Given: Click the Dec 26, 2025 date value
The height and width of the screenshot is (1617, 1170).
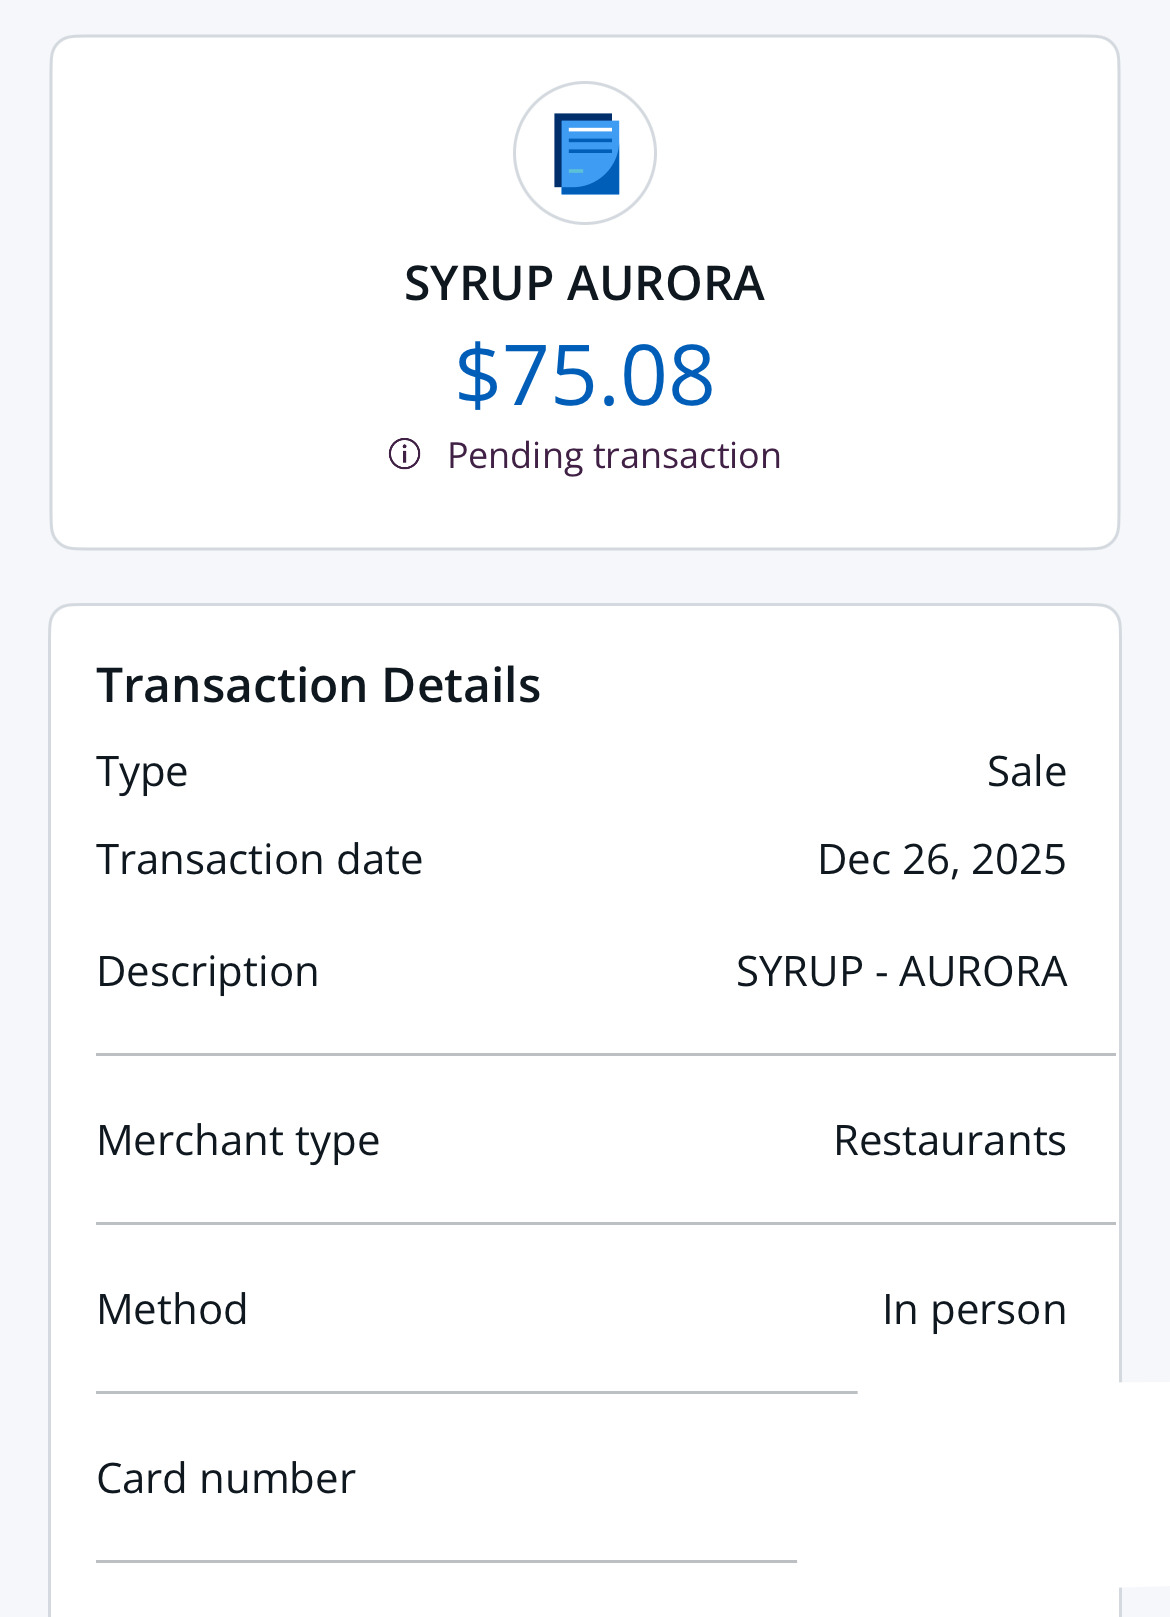Looking at the screenshot, I should tap(941, 859).
